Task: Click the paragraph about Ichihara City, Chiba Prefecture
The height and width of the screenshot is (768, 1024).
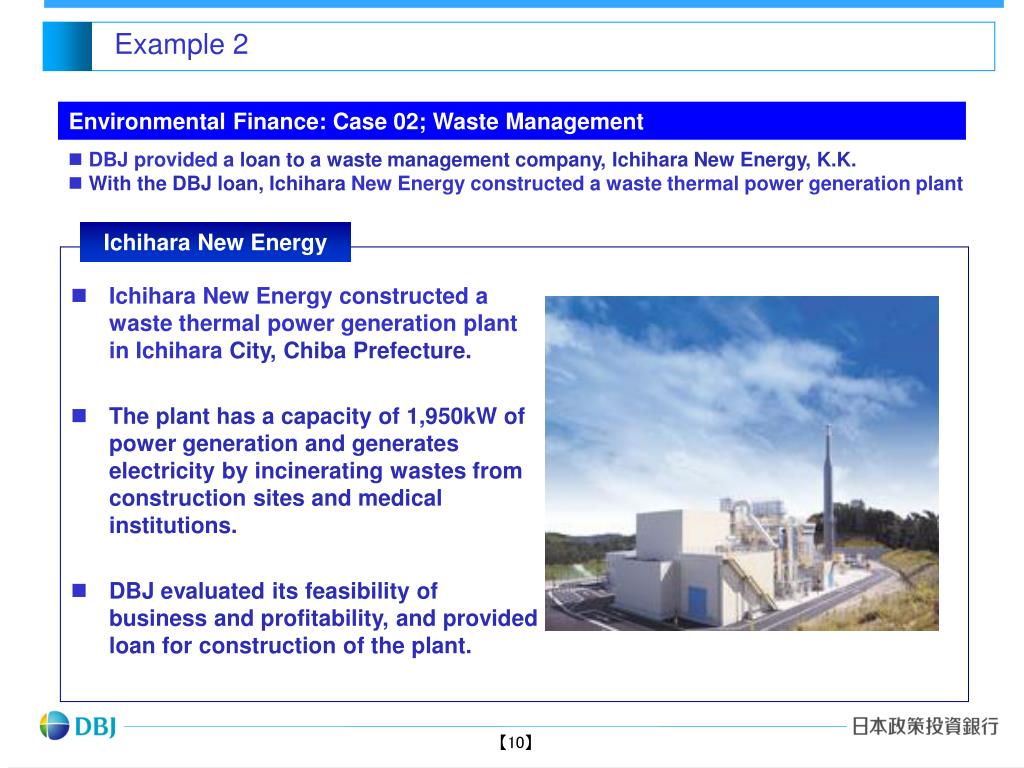Action: (313, 323)
